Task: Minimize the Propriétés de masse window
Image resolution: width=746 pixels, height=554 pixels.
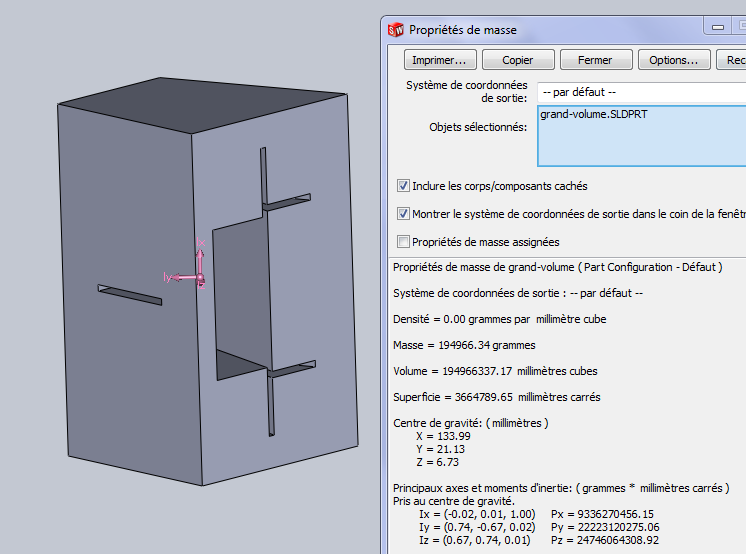Action: [717, 27]
